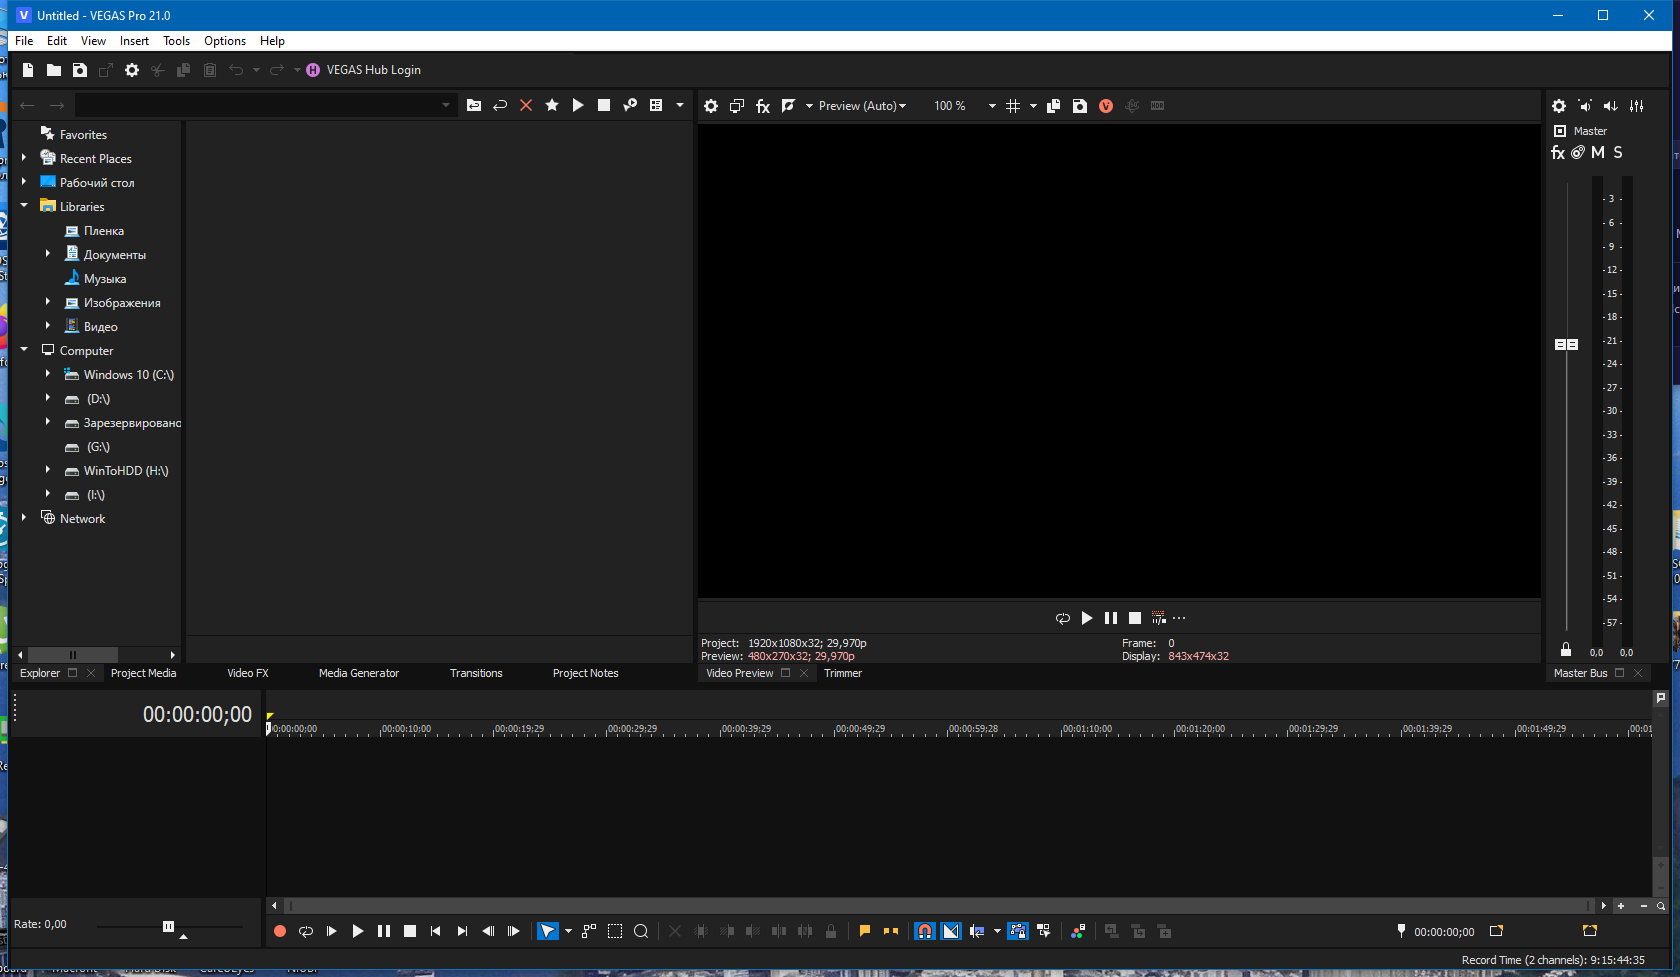The width and height of the screenshot is (1680, 977).
Task: Select Recent Places in Explorer tree
Action: click(95, 159)
